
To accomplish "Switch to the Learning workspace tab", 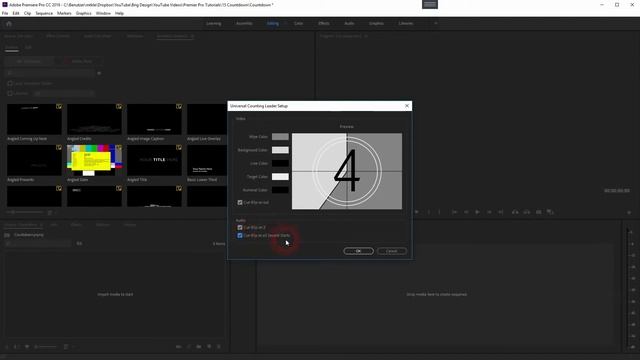I will tap(213, 23).
